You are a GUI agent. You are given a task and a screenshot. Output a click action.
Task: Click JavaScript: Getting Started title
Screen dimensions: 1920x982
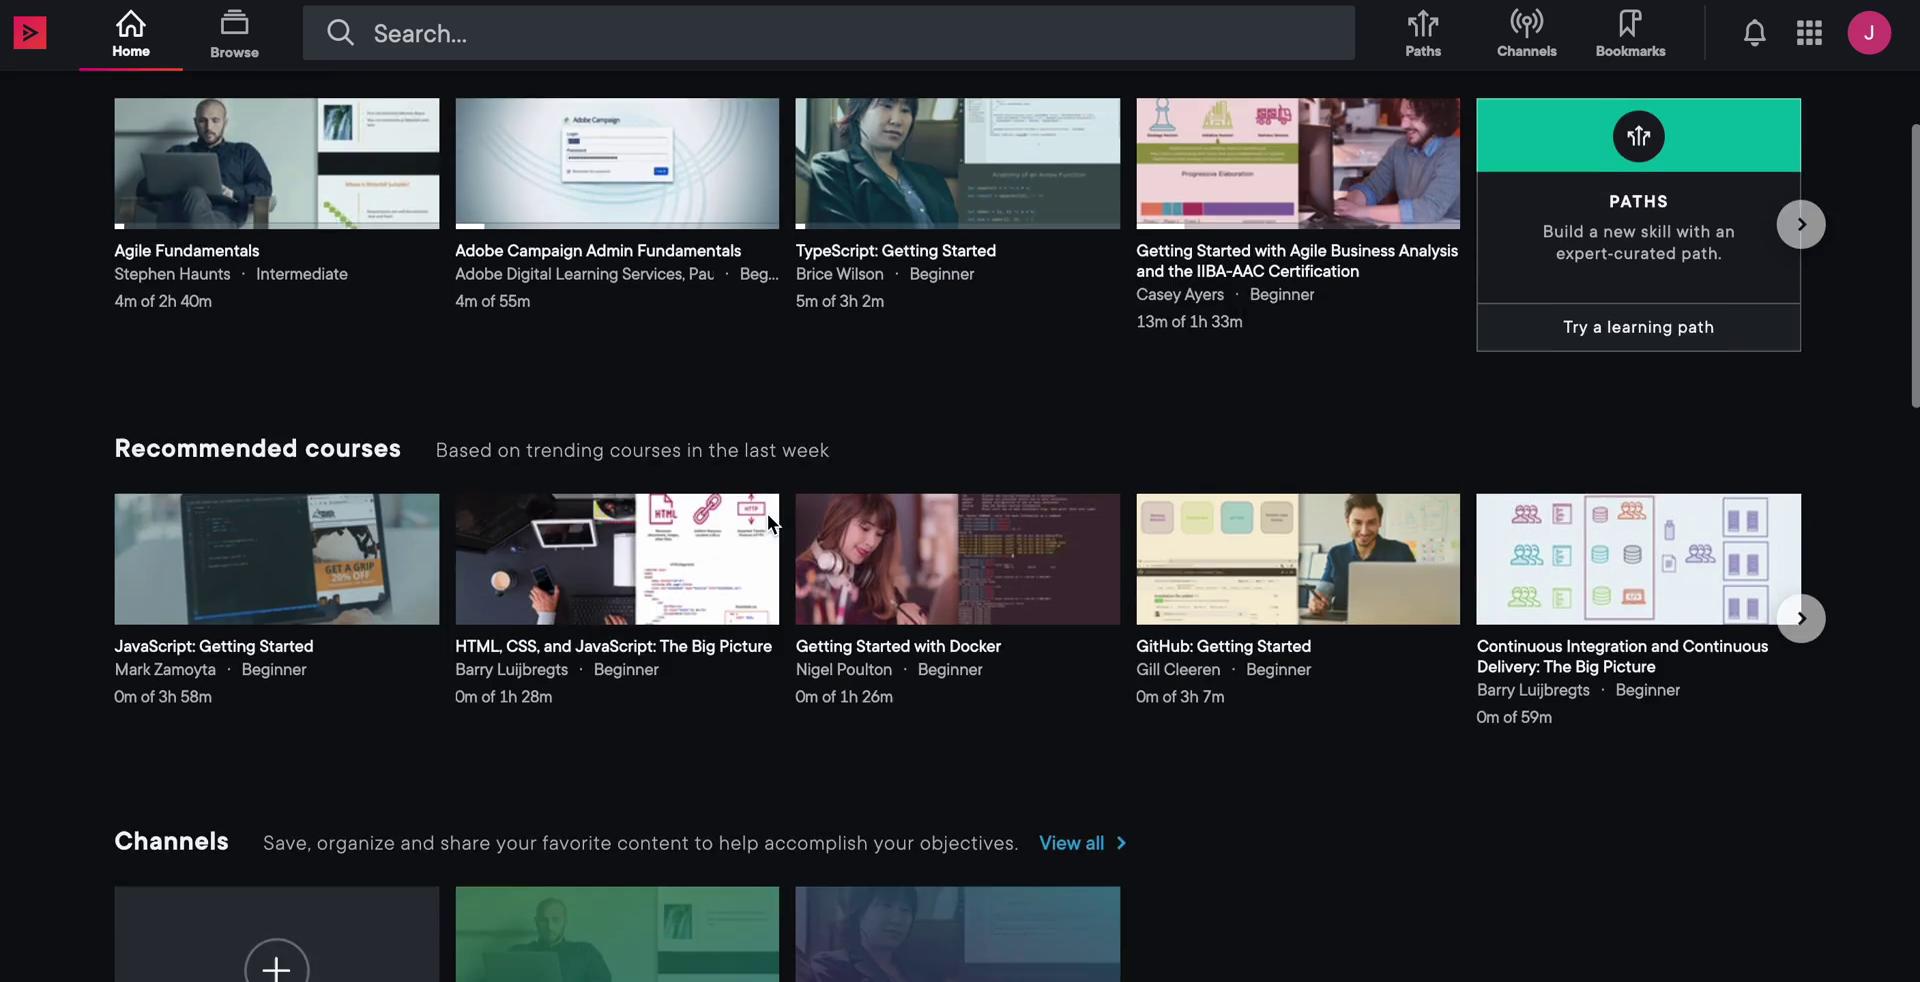click(213, 647)
